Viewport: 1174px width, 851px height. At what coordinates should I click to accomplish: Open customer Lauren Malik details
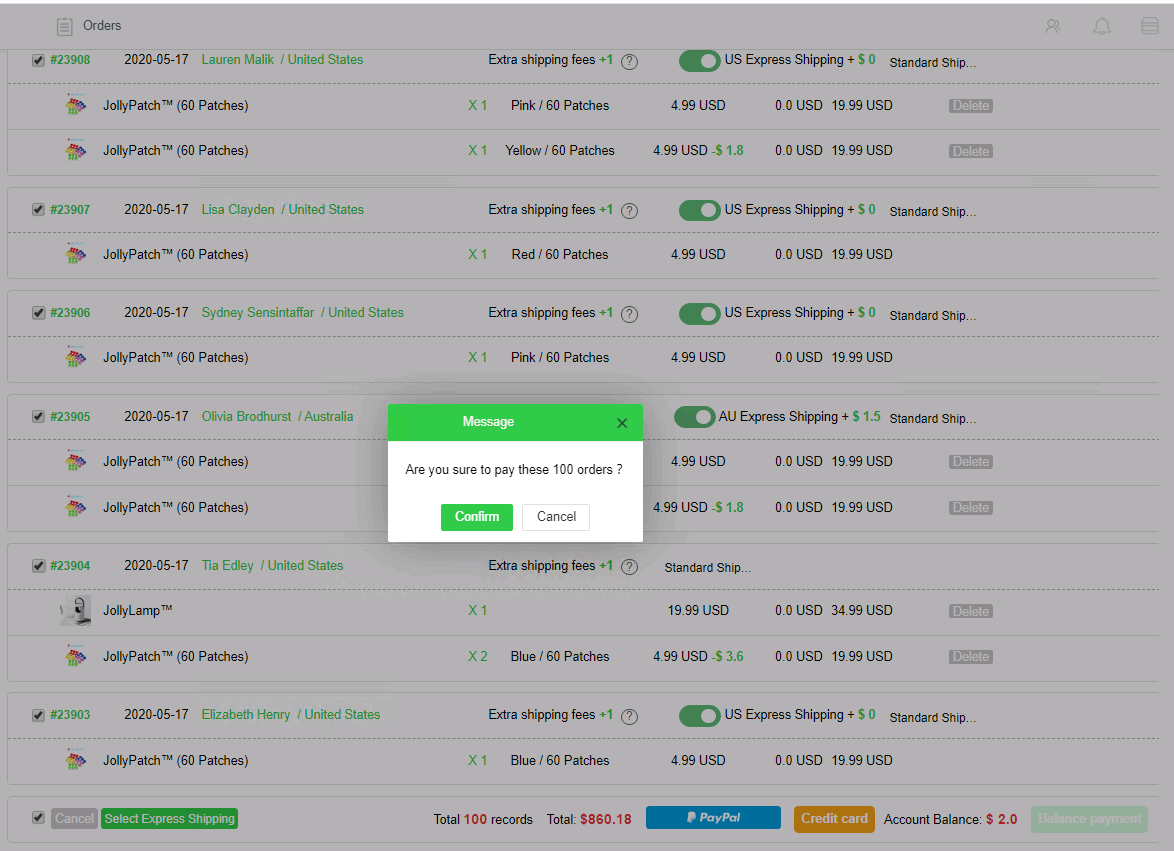tap(237, 59)
